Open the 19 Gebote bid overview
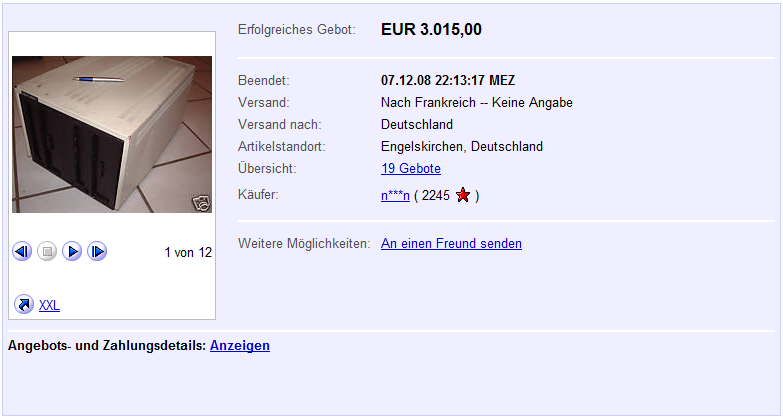Screen dimensions: 783x419 [411, 168]
